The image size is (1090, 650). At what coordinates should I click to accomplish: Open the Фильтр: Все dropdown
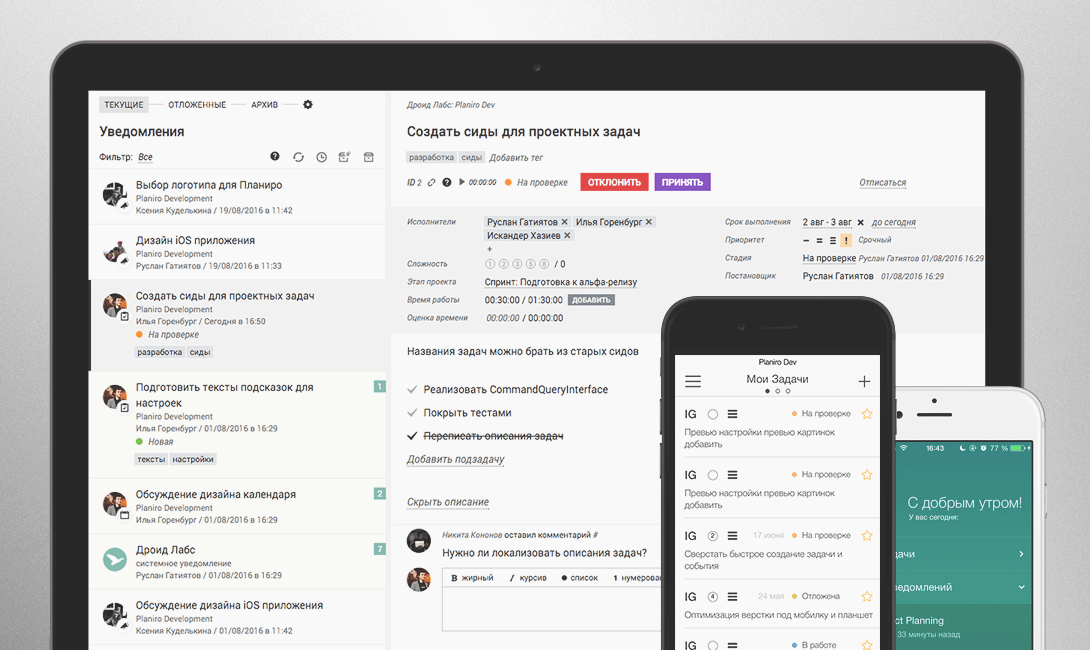tap(145, 157)
